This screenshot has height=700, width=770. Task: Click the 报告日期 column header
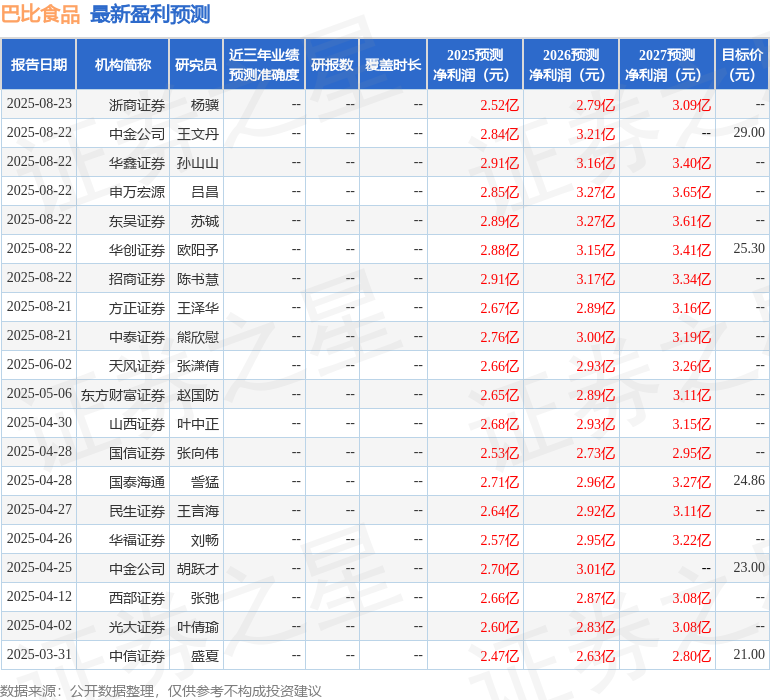click(39, 64)
